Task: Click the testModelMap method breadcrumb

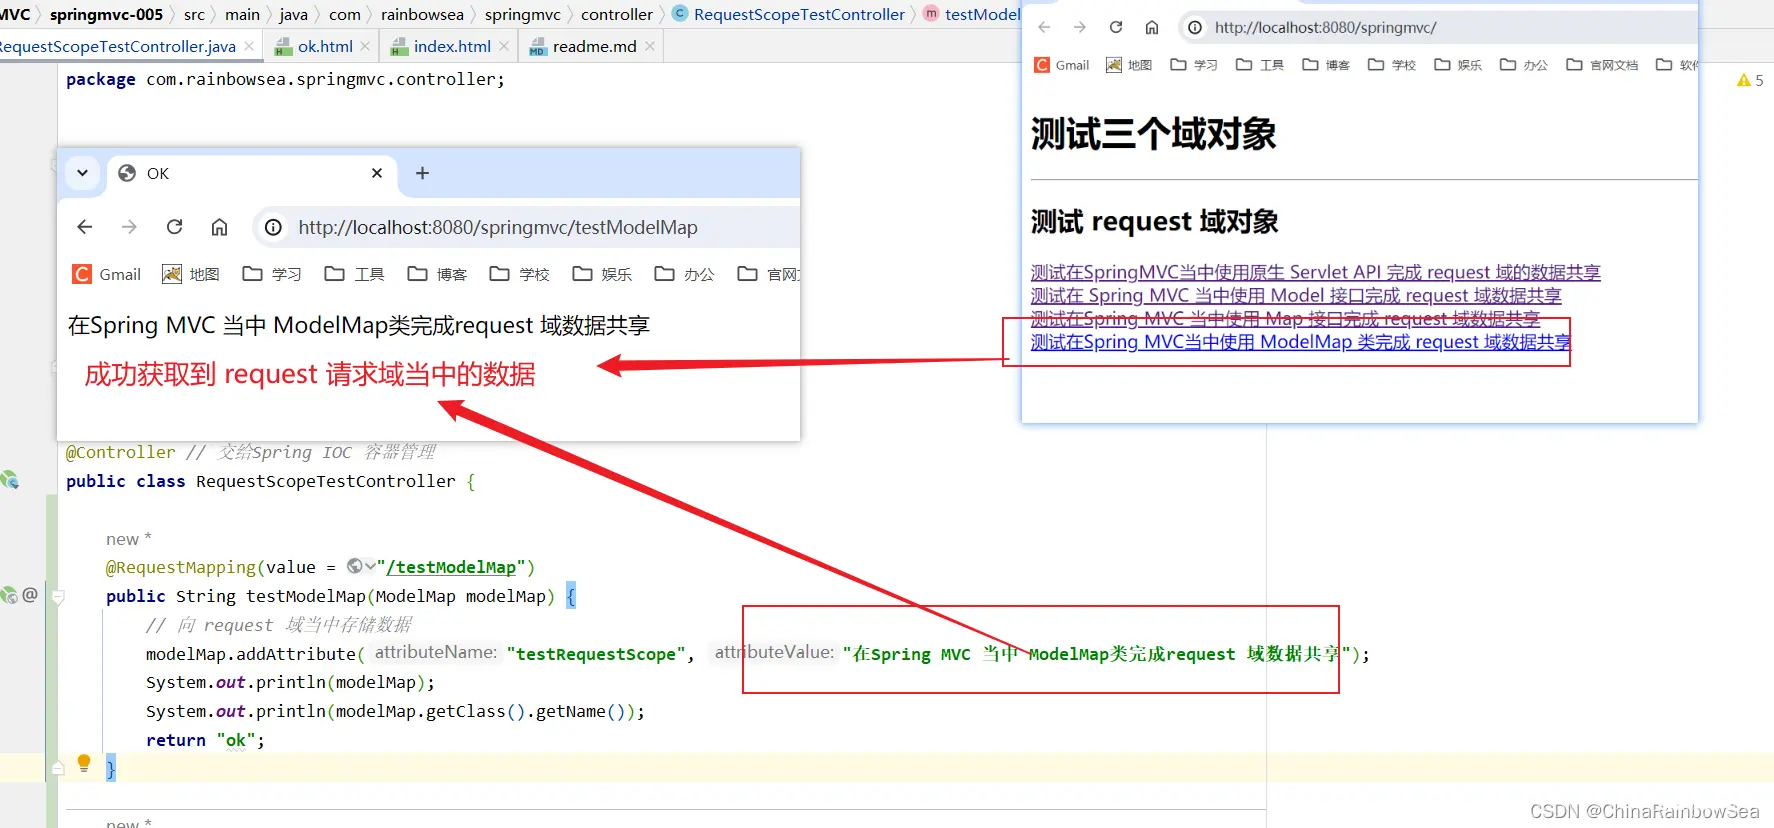Action: click(x=972, y=14)
